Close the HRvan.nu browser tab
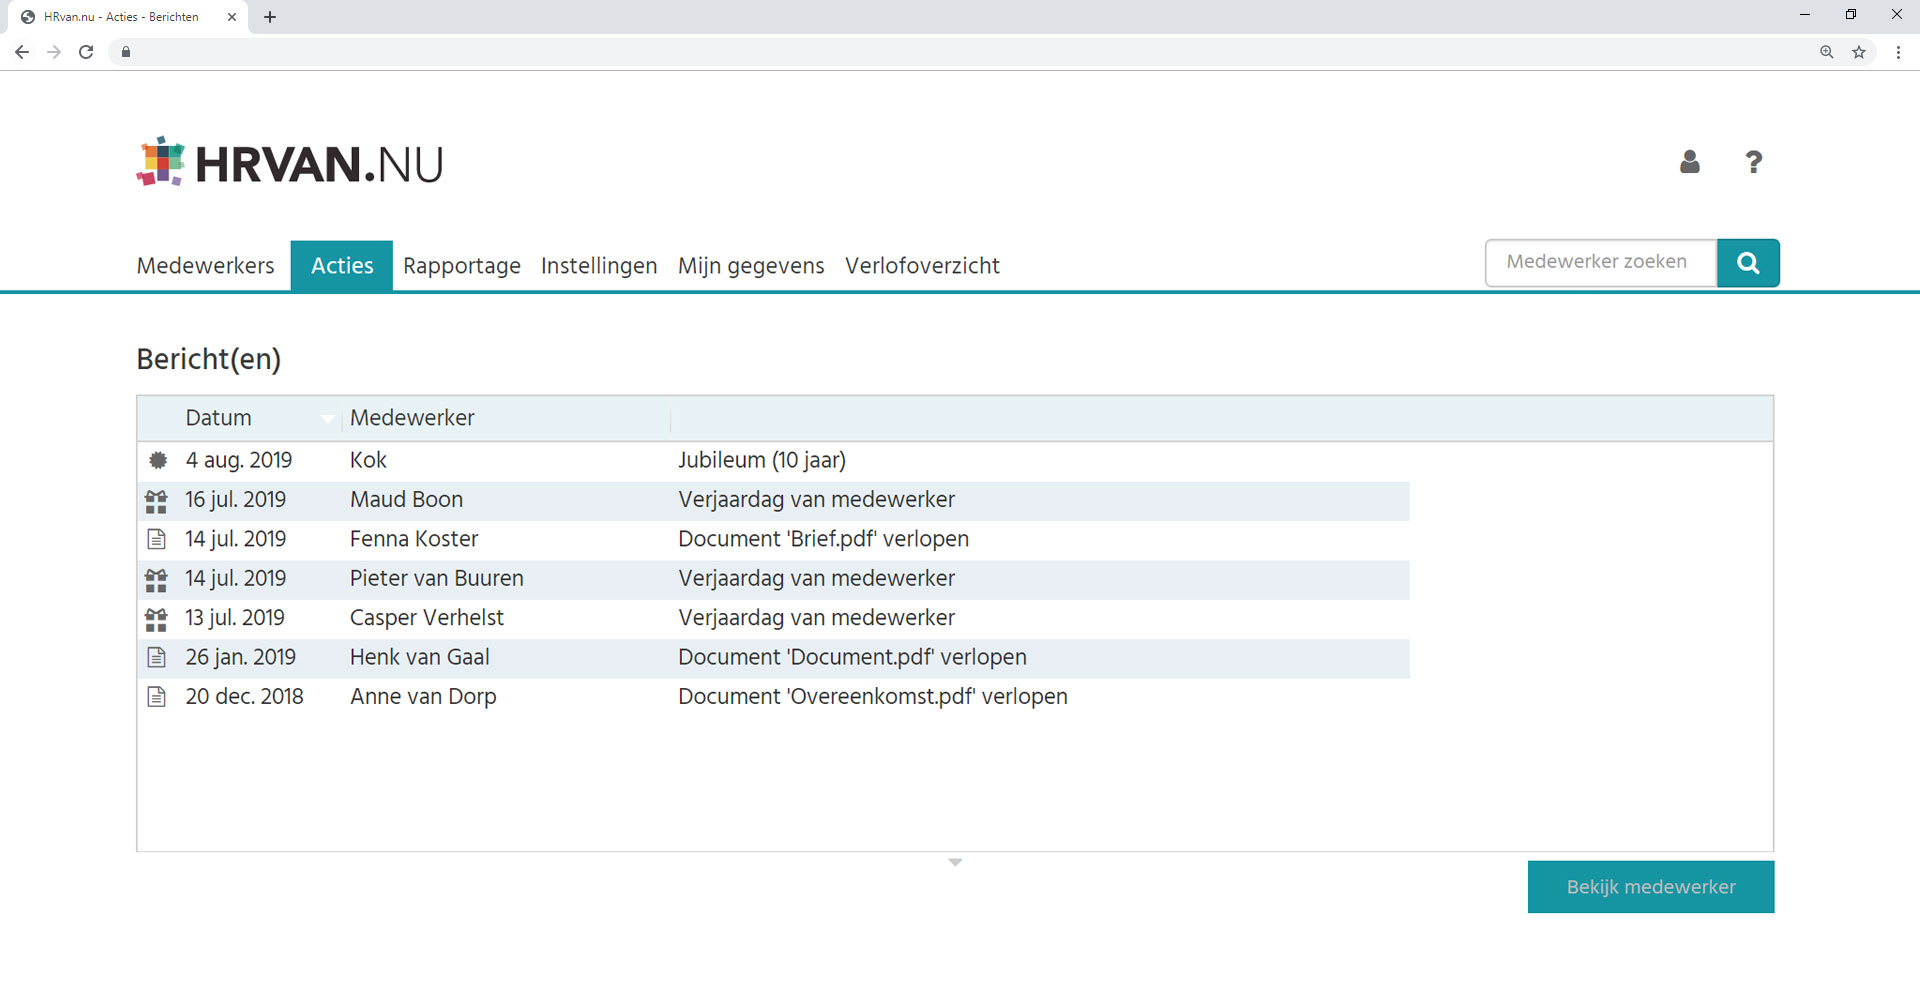This screenshot has height=995, width=1920. coord(232,17)
